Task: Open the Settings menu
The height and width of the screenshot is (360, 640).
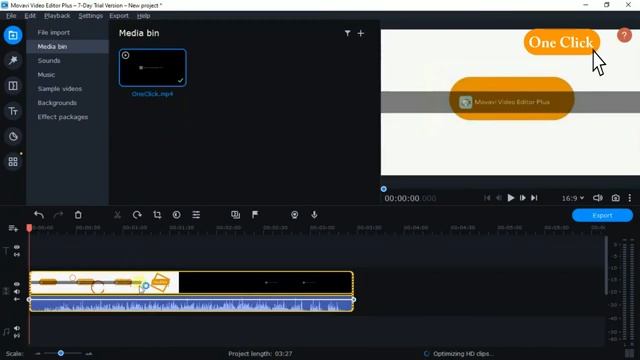Action: (90, 16)
